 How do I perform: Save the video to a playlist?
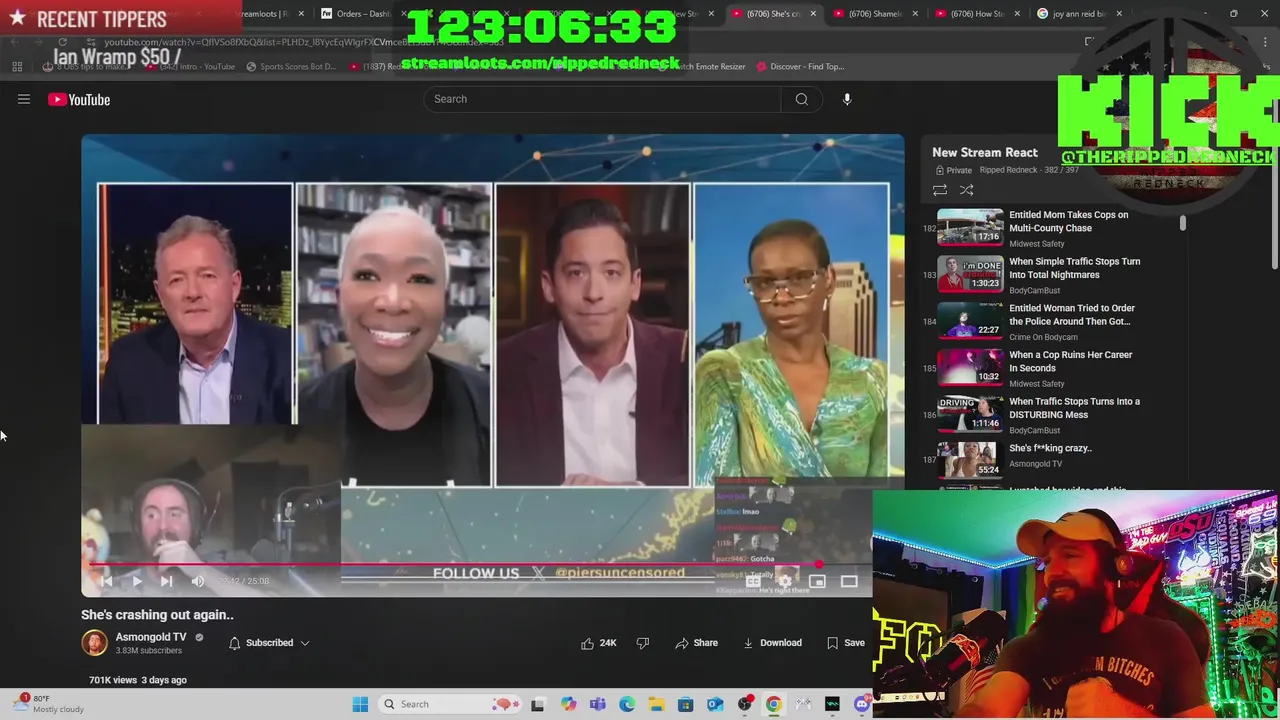pyautogui.click(x=846, y=643)
